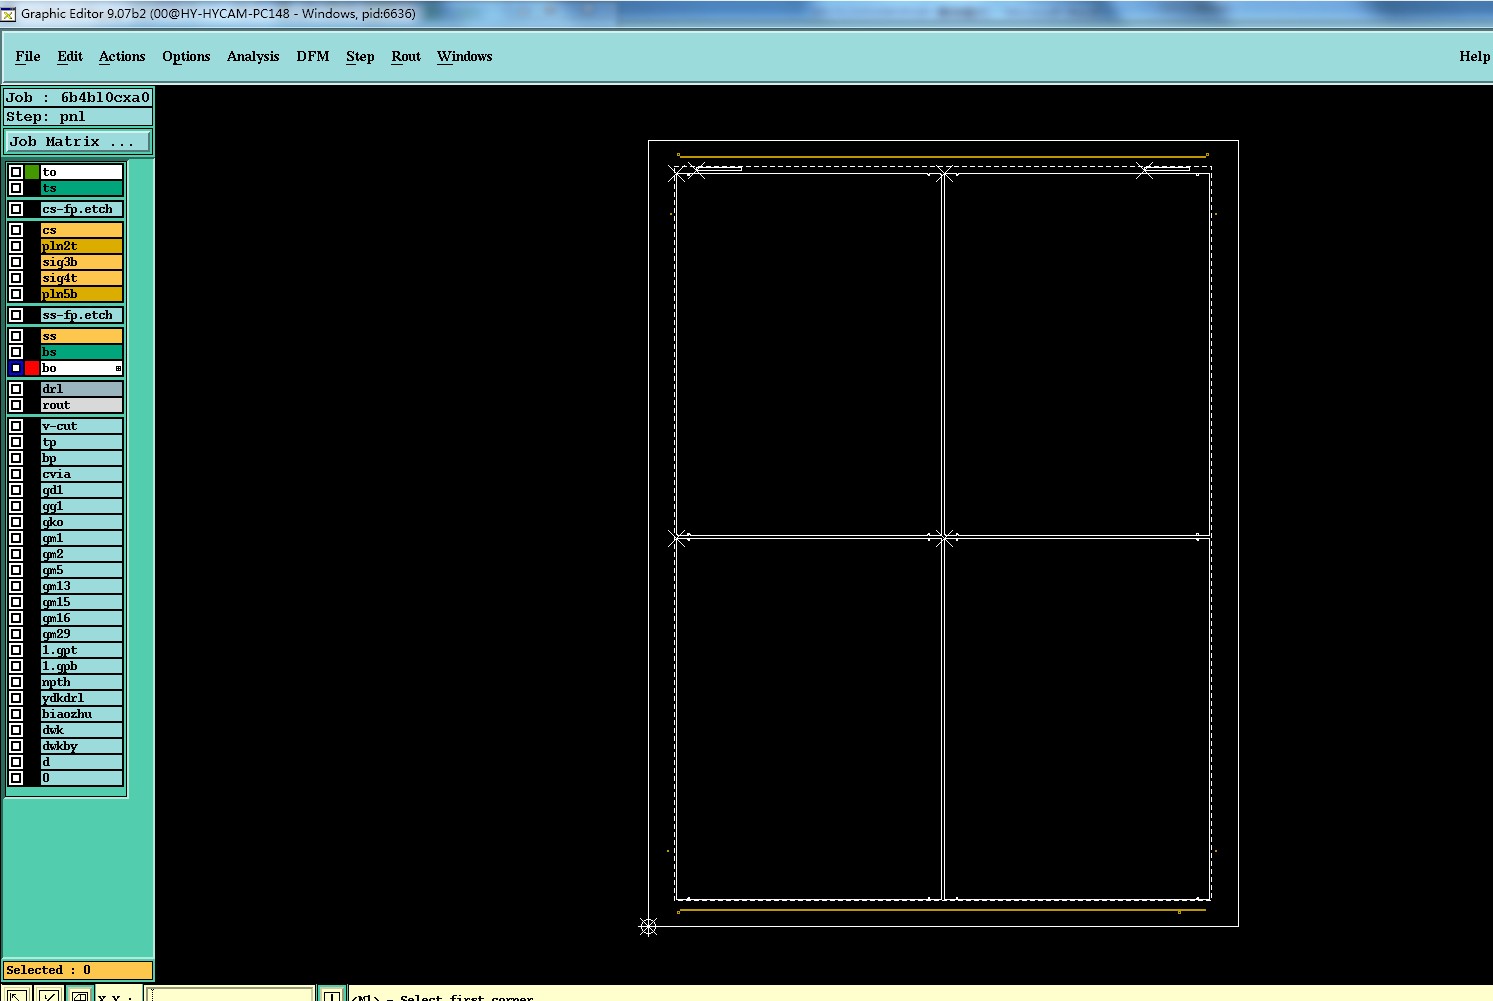
Task: Open the File menu
Action: [28, 56]
